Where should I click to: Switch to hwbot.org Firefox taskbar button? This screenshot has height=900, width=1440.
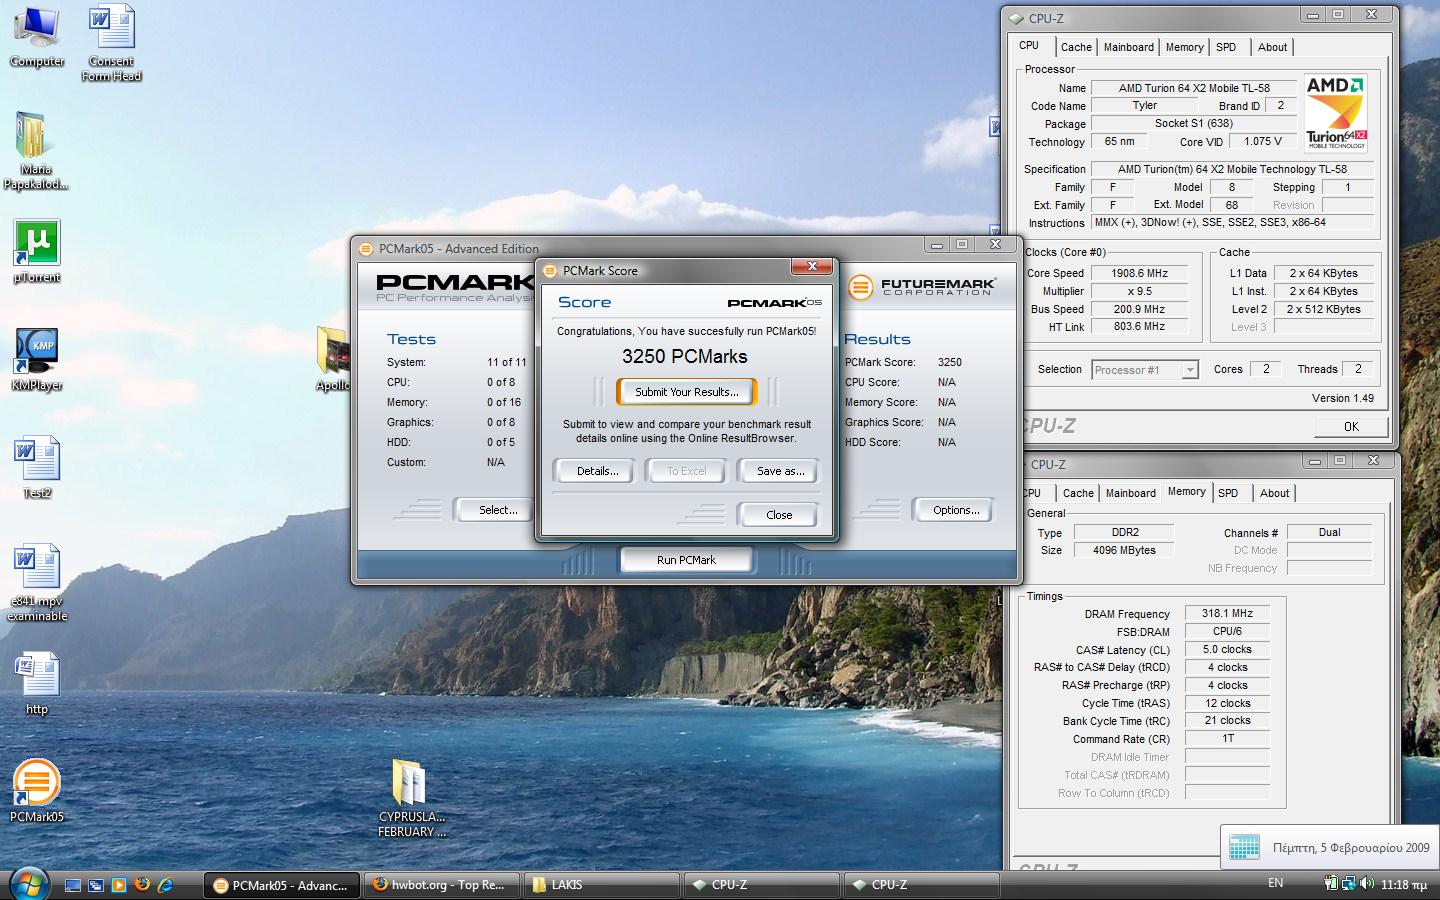coord(442,885)
